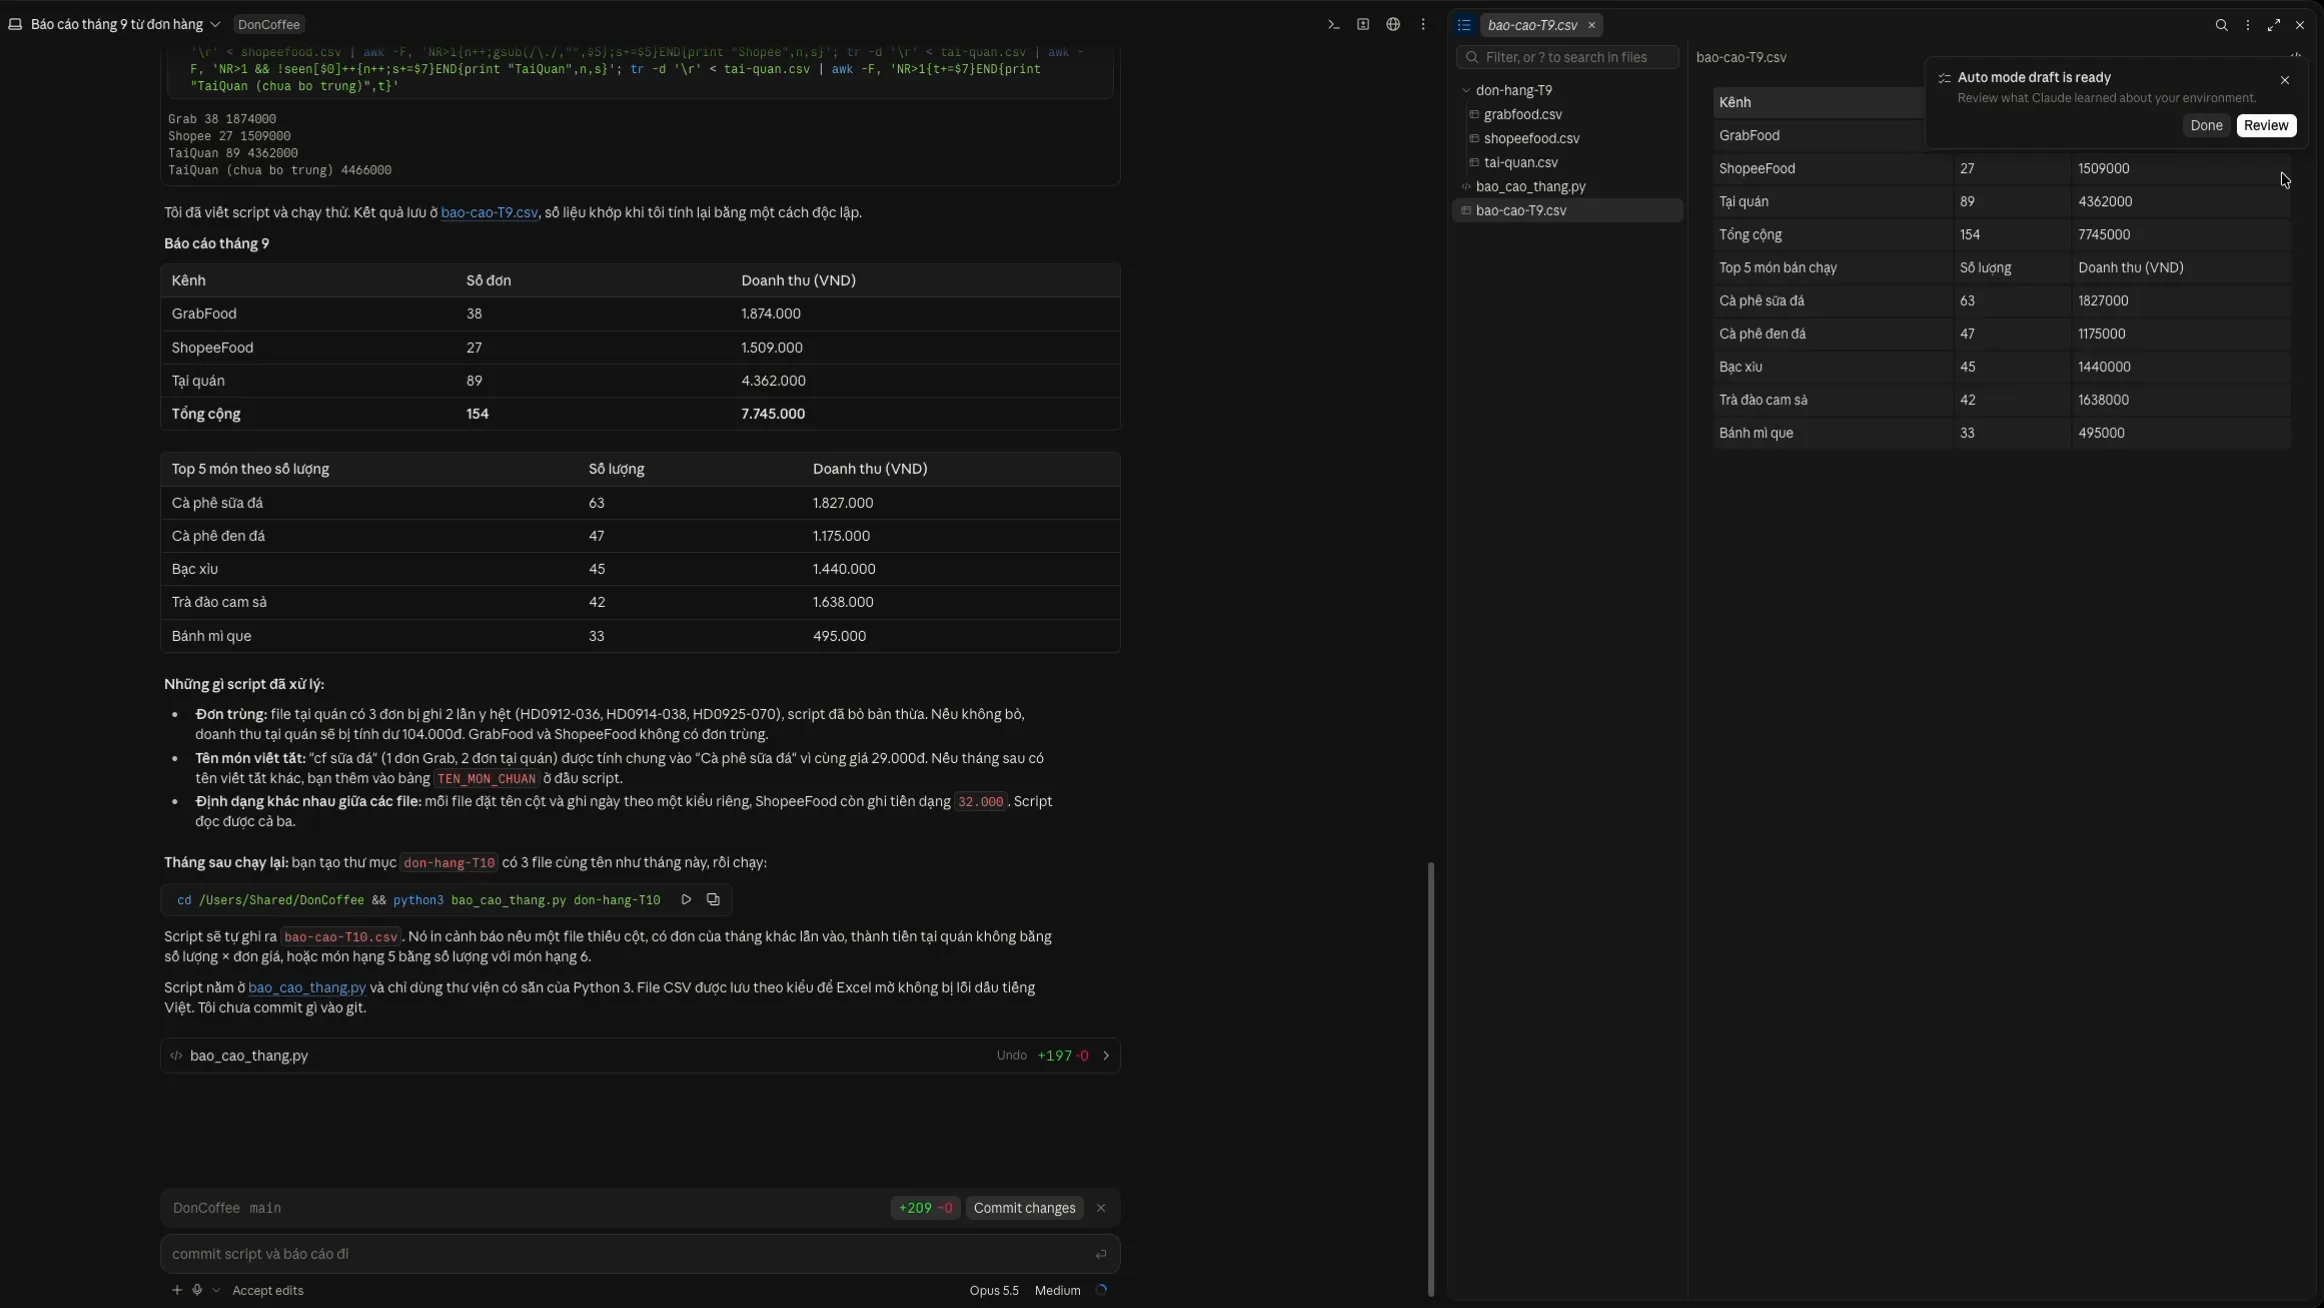The height and width of the screenshot is (1308, 2324).
Task: Run the cd python3 command snippet
Action: 686,899
